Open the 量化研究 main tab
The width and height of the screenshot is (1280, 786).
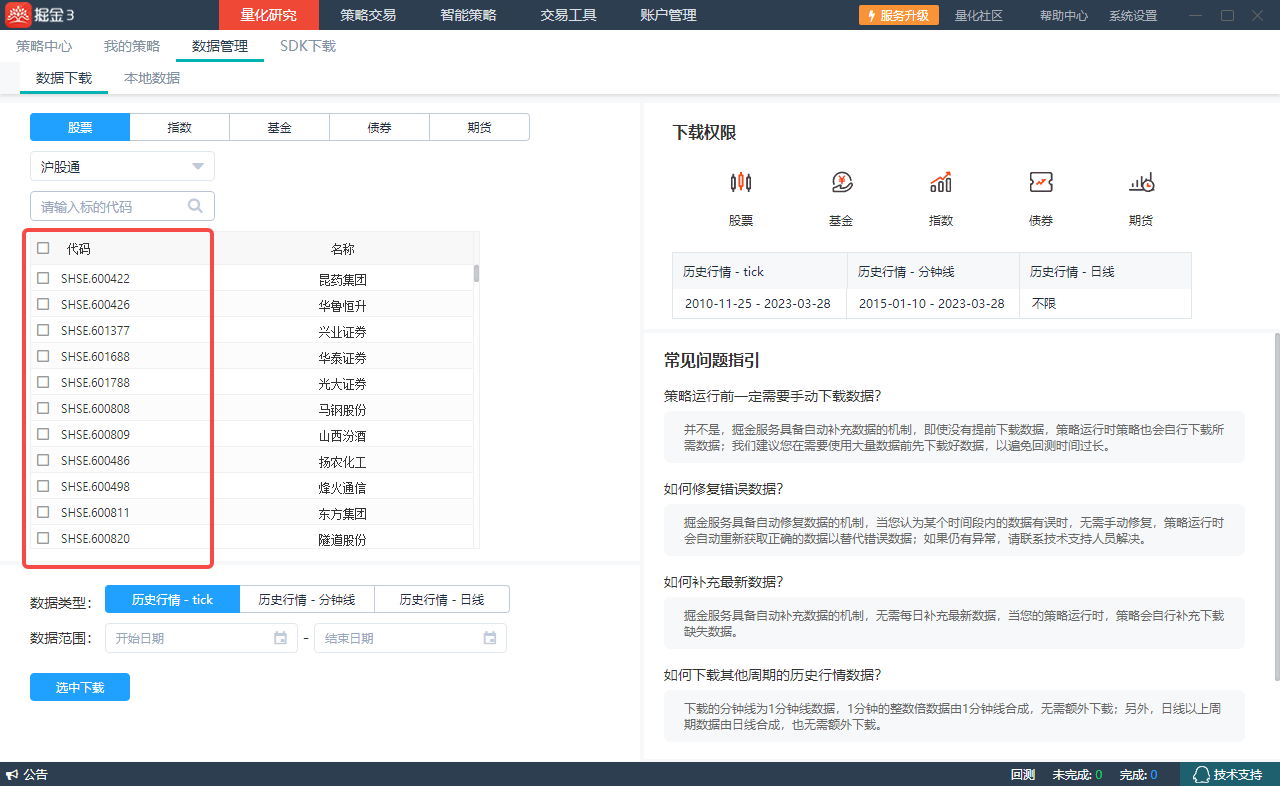pyautogui.click(x=269, y=15)
